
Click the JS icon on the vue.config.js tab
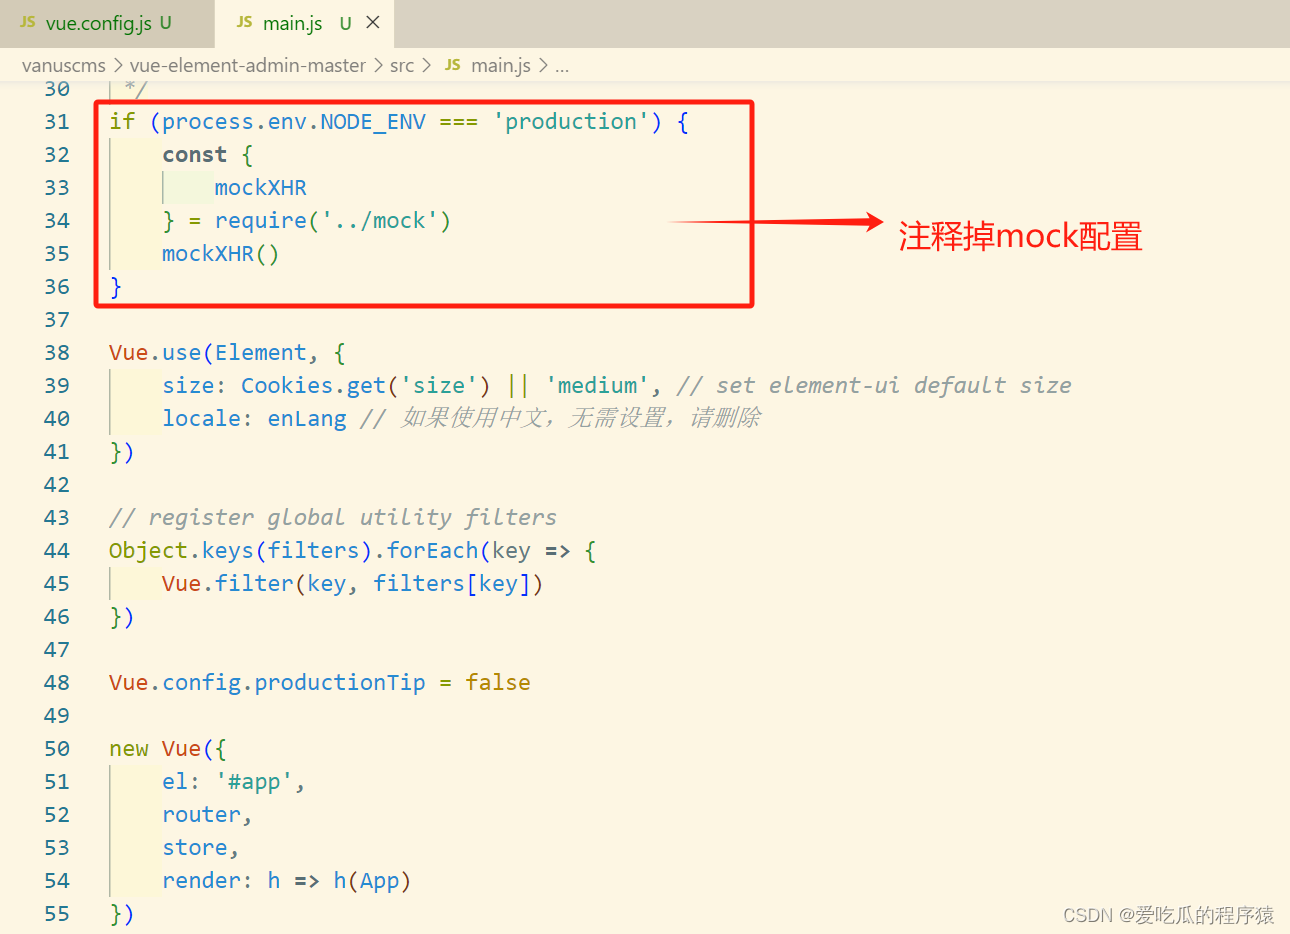pos(27,22)
